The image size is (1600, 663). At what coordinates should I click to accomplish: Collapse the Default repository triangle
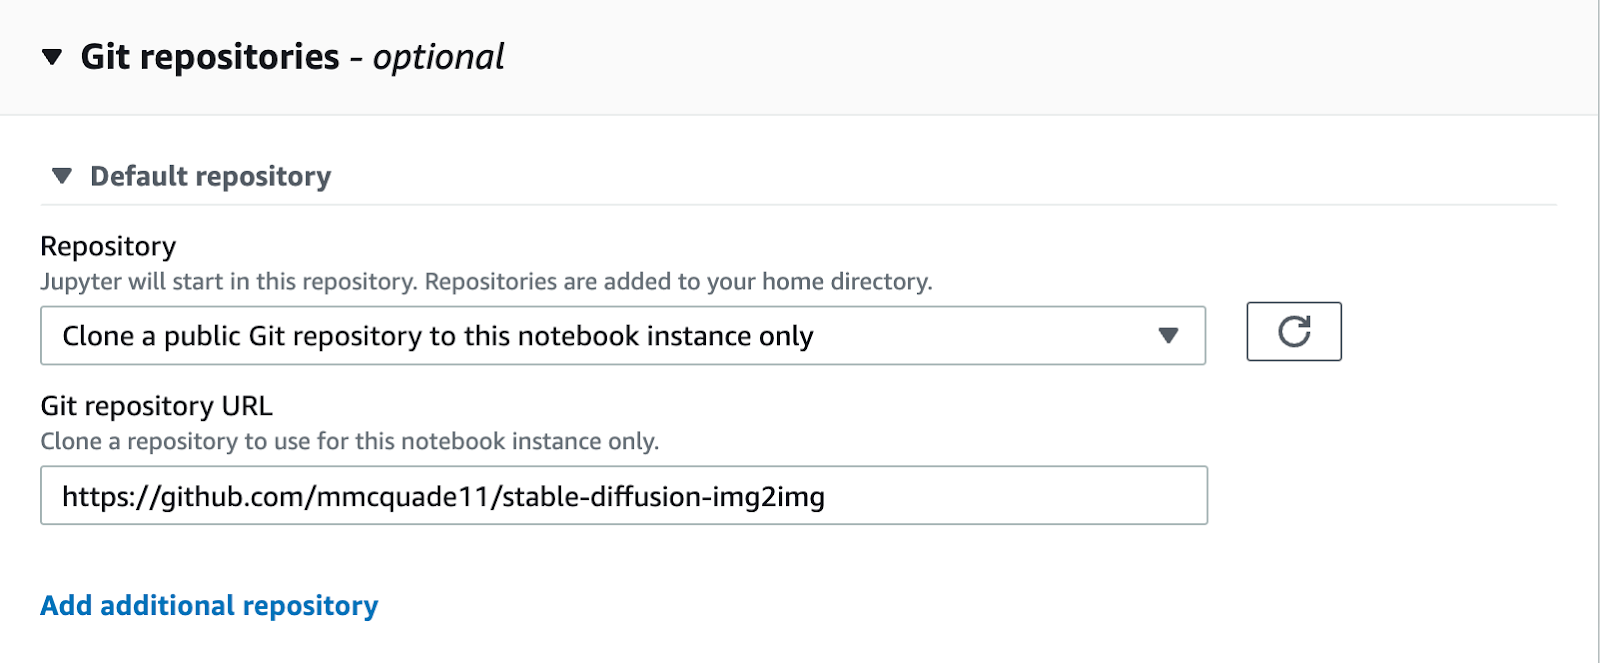pos(62,176)
